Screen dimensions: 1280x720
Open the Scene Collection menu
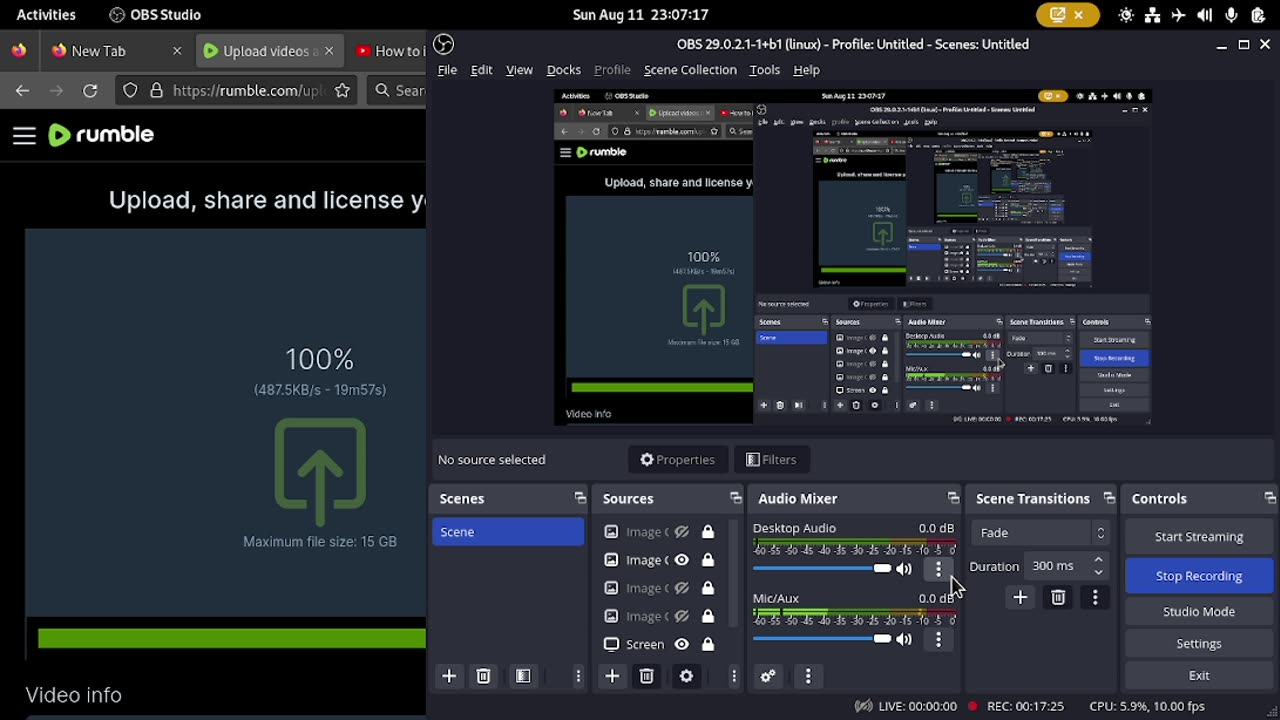pyautogui.click(x=690, y=70)
